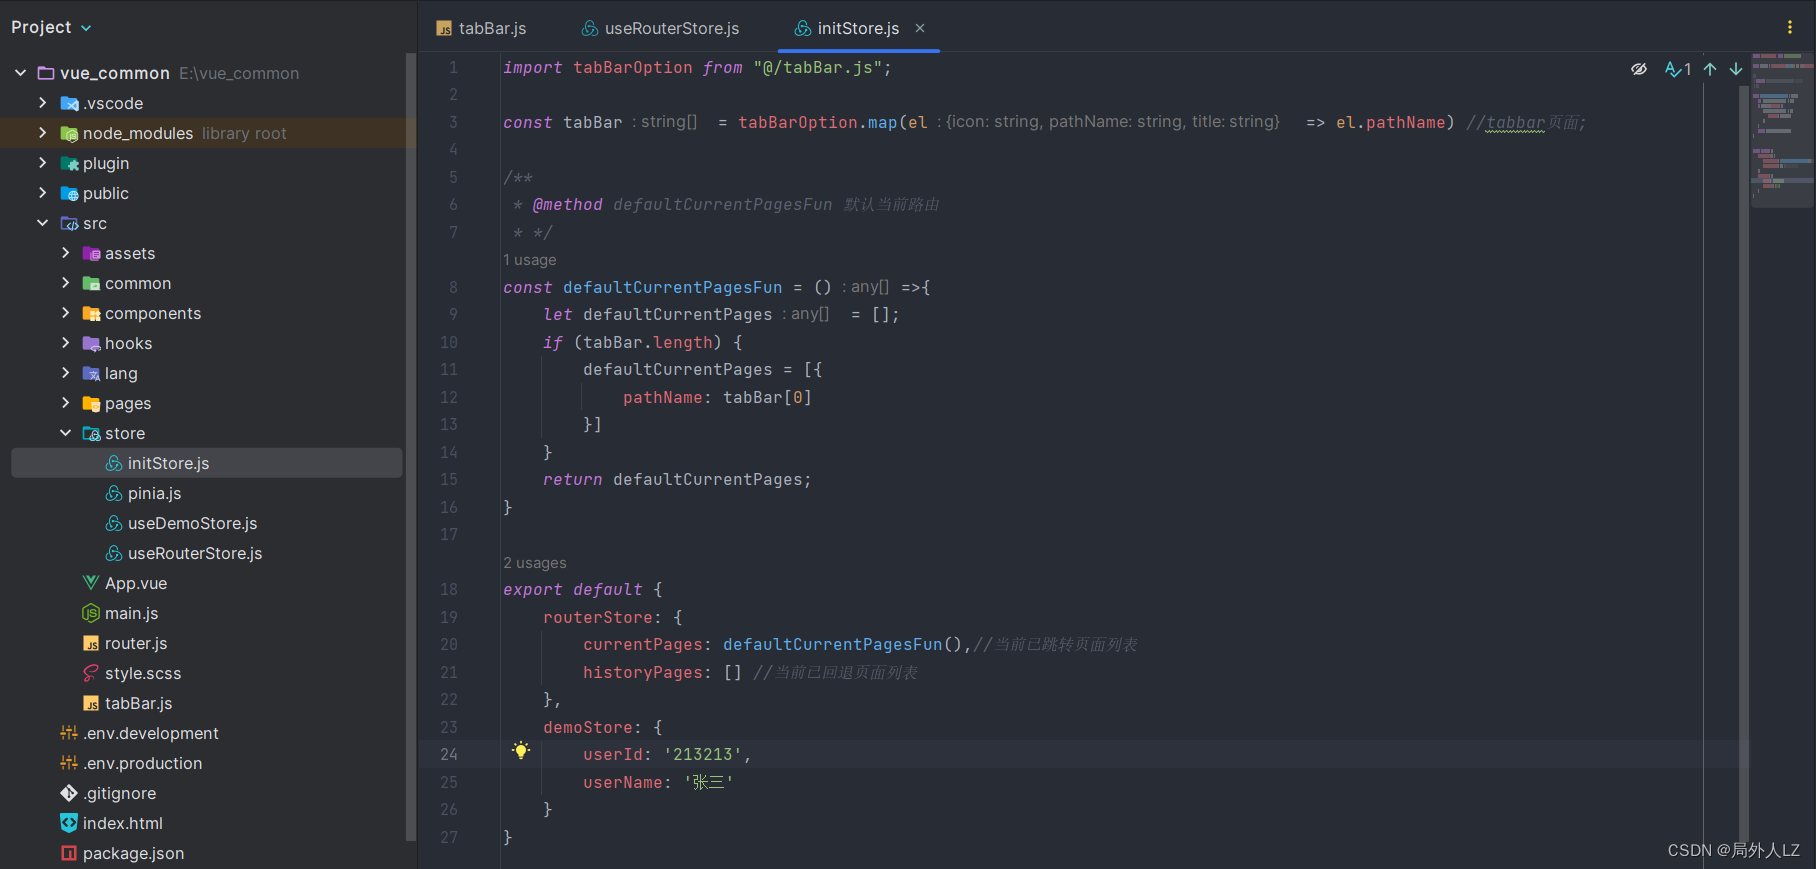Expand the assets folder
Screen dimensions: 1816x869
click(65, 253)
